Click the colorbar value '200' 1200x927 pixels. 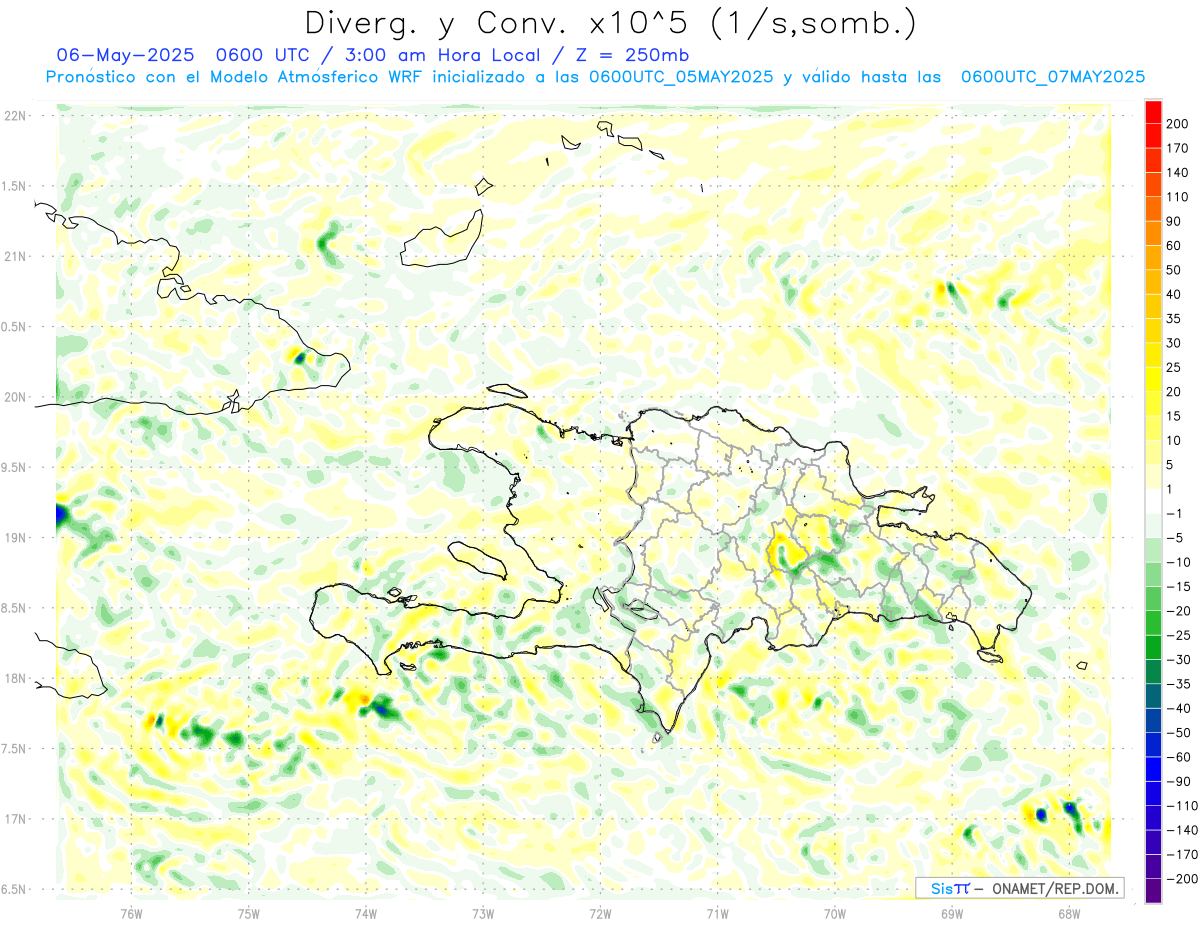tap(1179, 124)
